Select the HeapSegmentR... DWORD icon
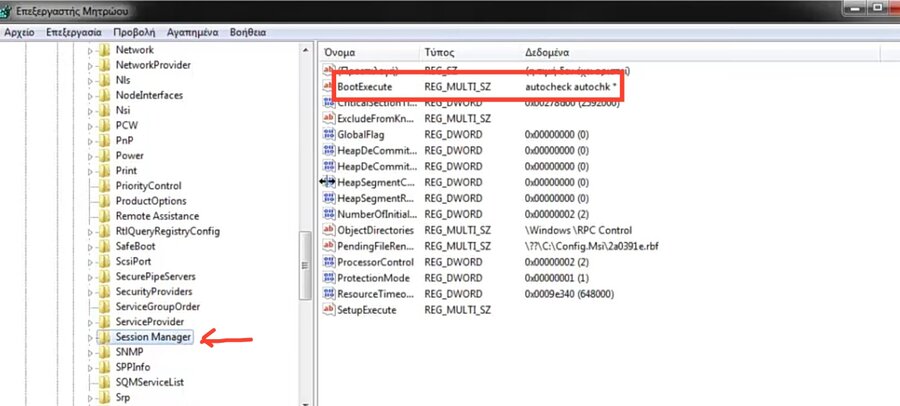The height and width of the screenshot is (406, 900). (329, 198)
